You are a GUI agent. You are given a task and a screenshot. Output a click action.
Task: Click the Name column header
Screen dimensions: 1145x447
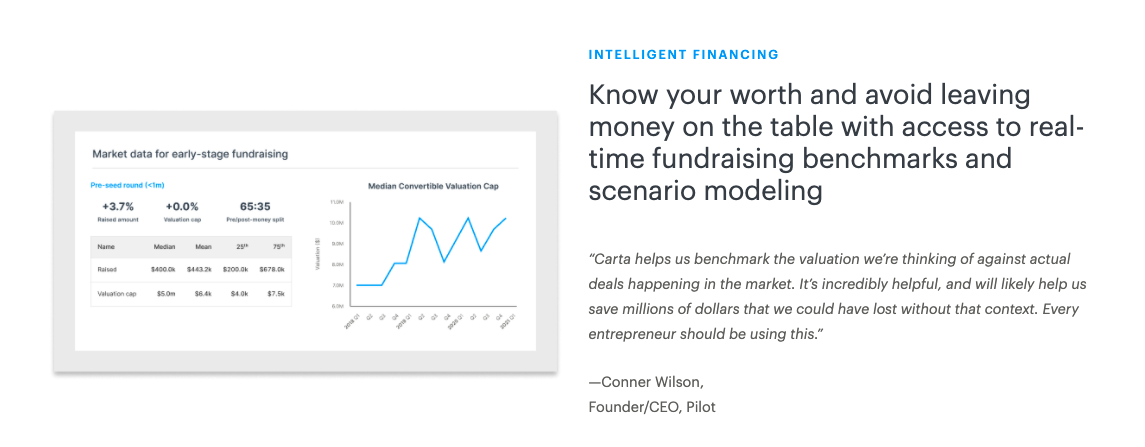point(106,247)
